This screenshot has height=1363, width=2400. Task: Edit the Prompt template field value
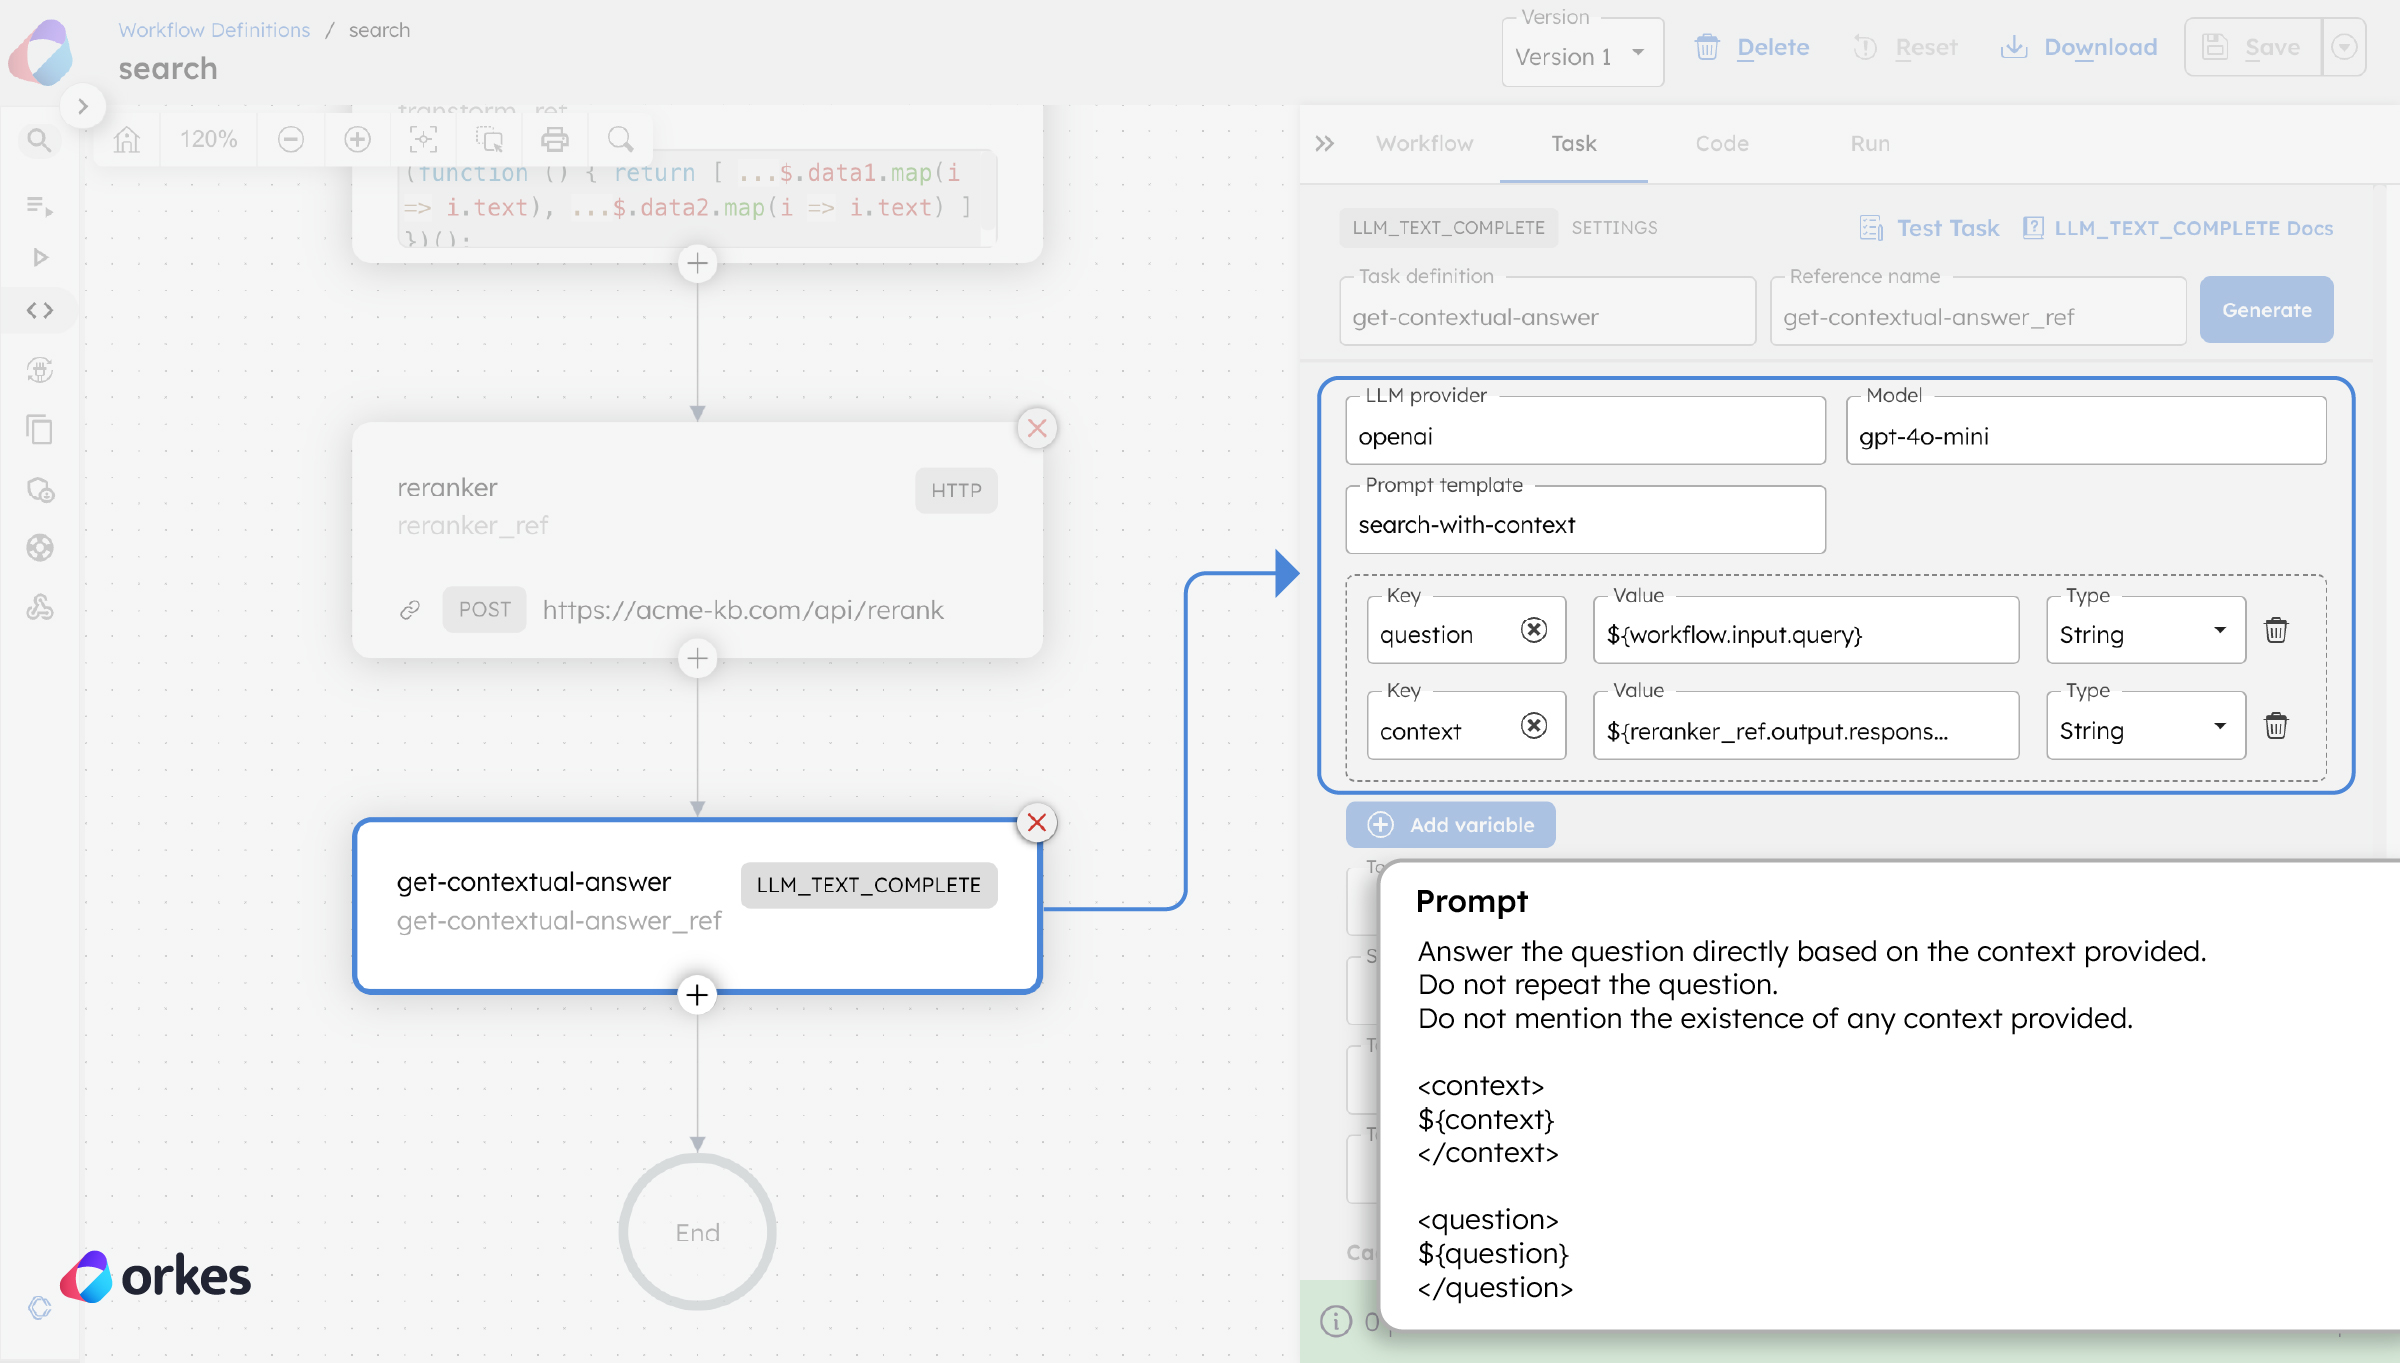tap(1584, 524)
